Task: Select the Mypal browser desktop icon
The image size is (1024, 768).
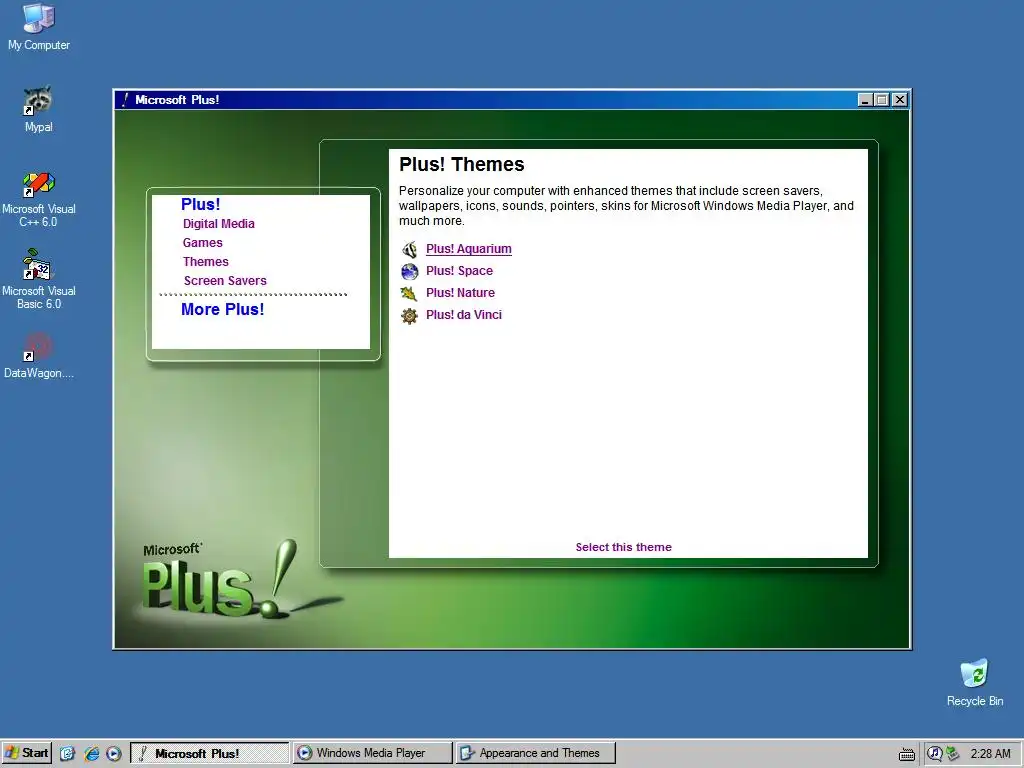Action: (39, 109)
